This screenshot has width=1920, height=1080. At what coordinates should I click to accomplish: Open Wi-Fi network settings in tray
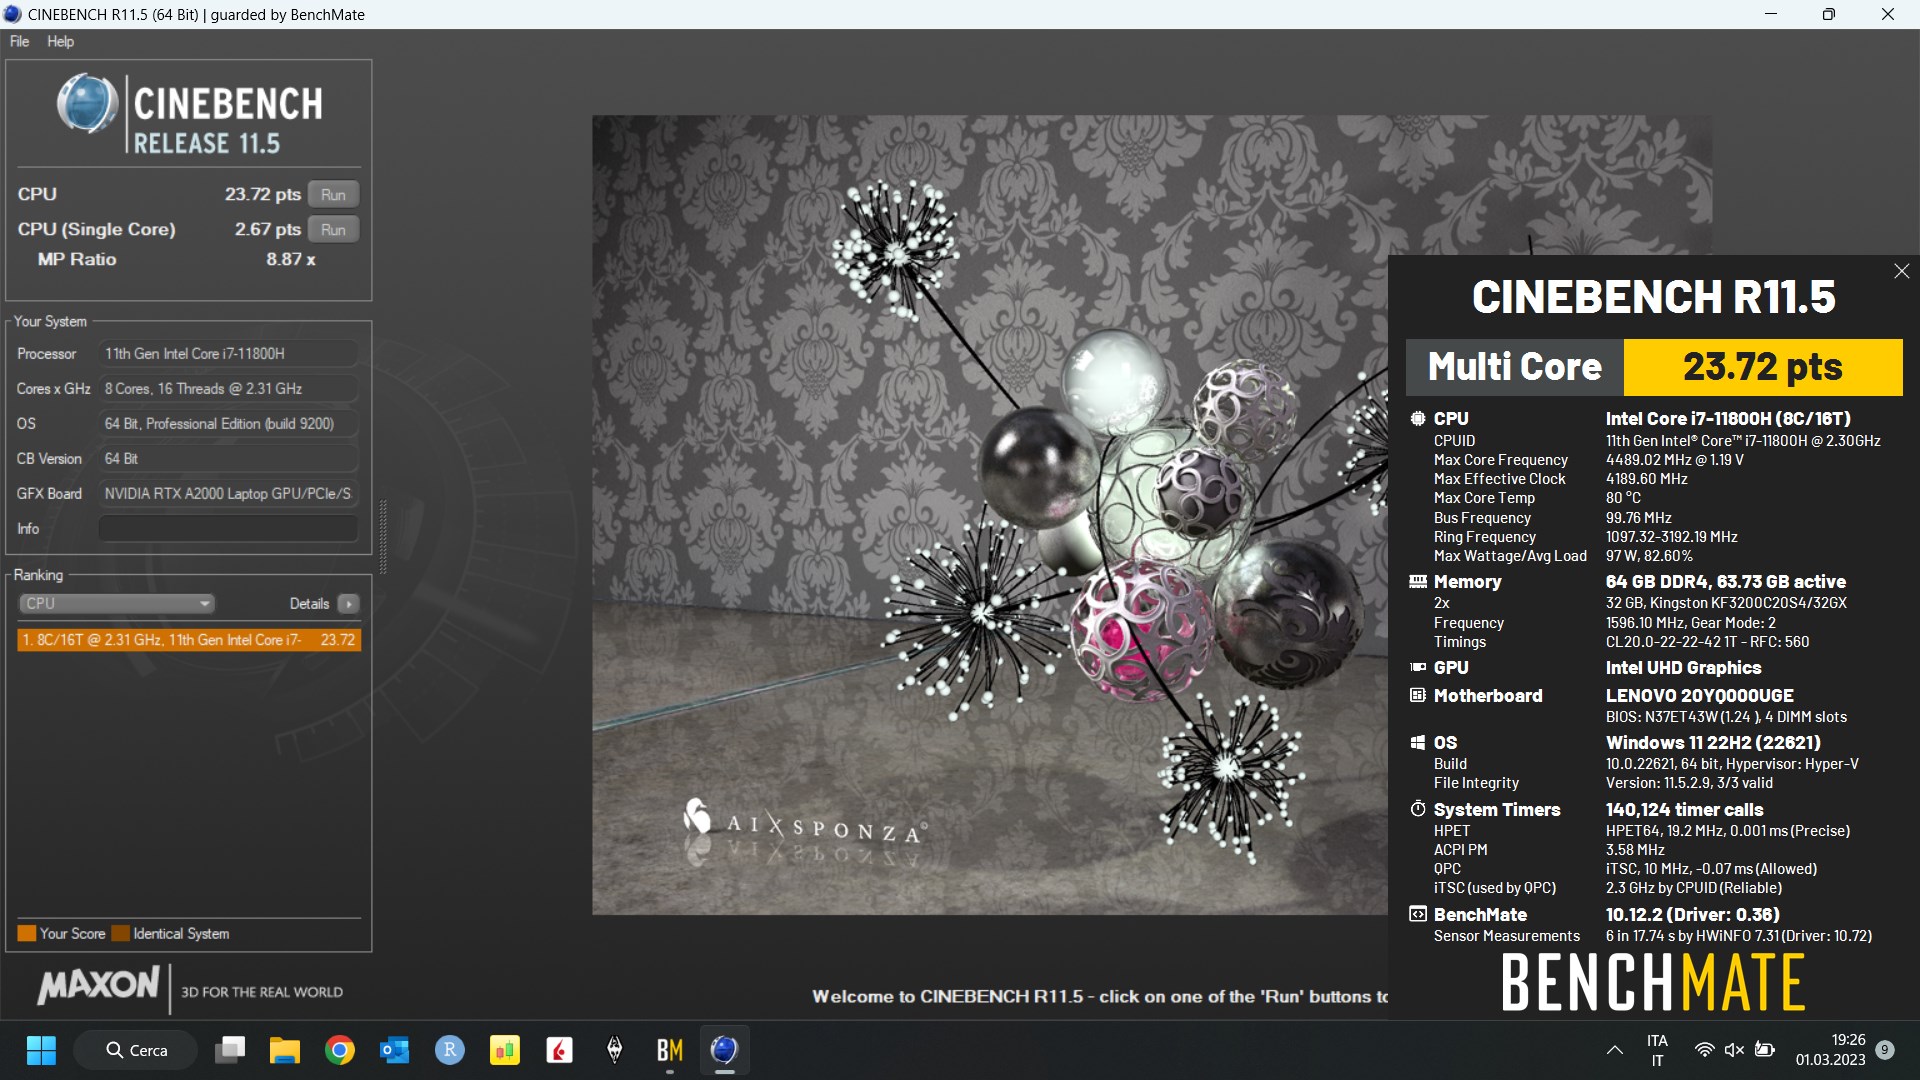tap(1704, 1050)
